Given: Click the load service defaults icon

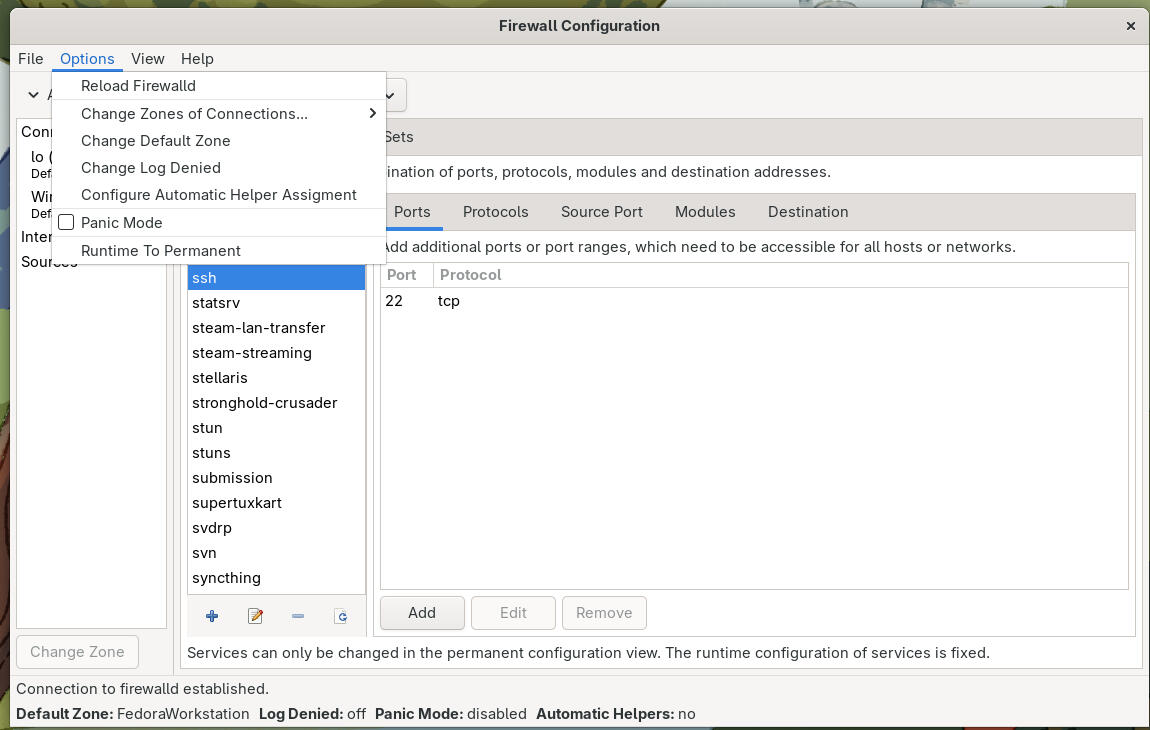Looking at the screenshot, I should tap(341, 616).
